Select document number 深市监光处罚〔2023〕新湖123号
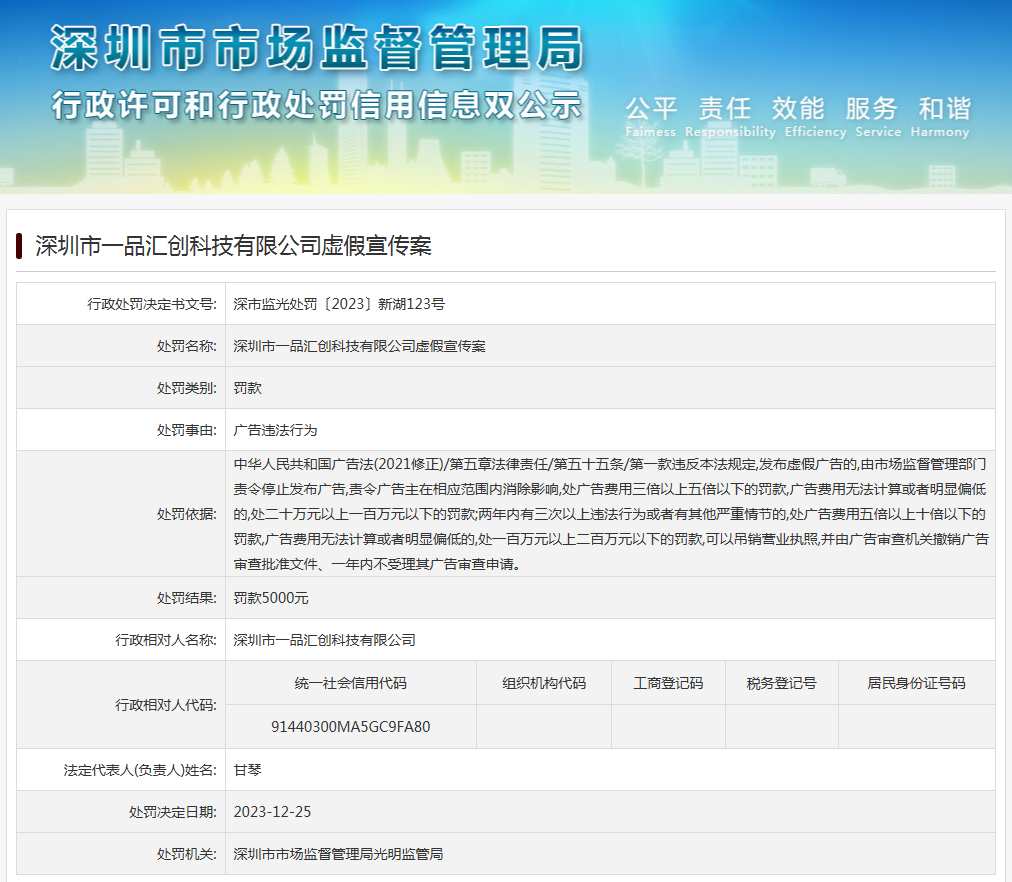Screen dimensions: 1012x882 (339, 304)
